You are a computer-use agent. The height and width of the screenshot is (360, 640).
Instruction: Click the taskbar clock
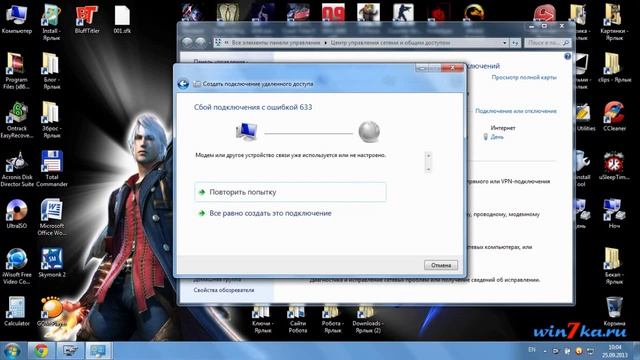click(x=615, y=351)
